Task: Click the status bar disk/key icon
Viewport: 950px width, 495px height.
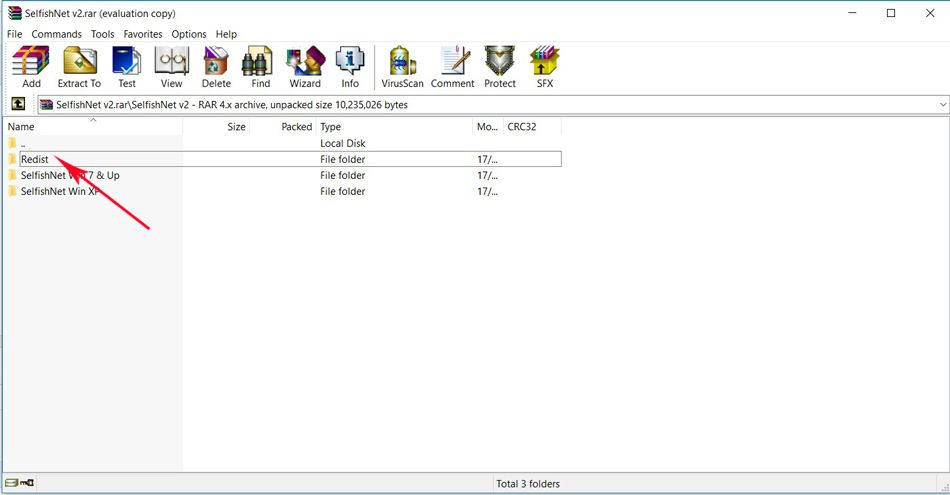Action: 19,483
